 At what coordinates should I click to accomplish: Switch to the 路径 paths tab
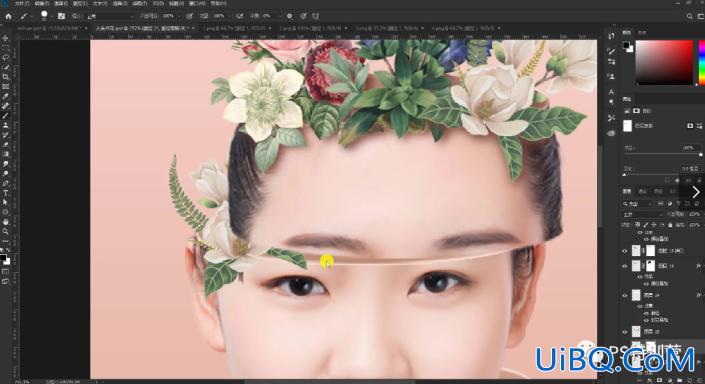click(x=658, y=192)
